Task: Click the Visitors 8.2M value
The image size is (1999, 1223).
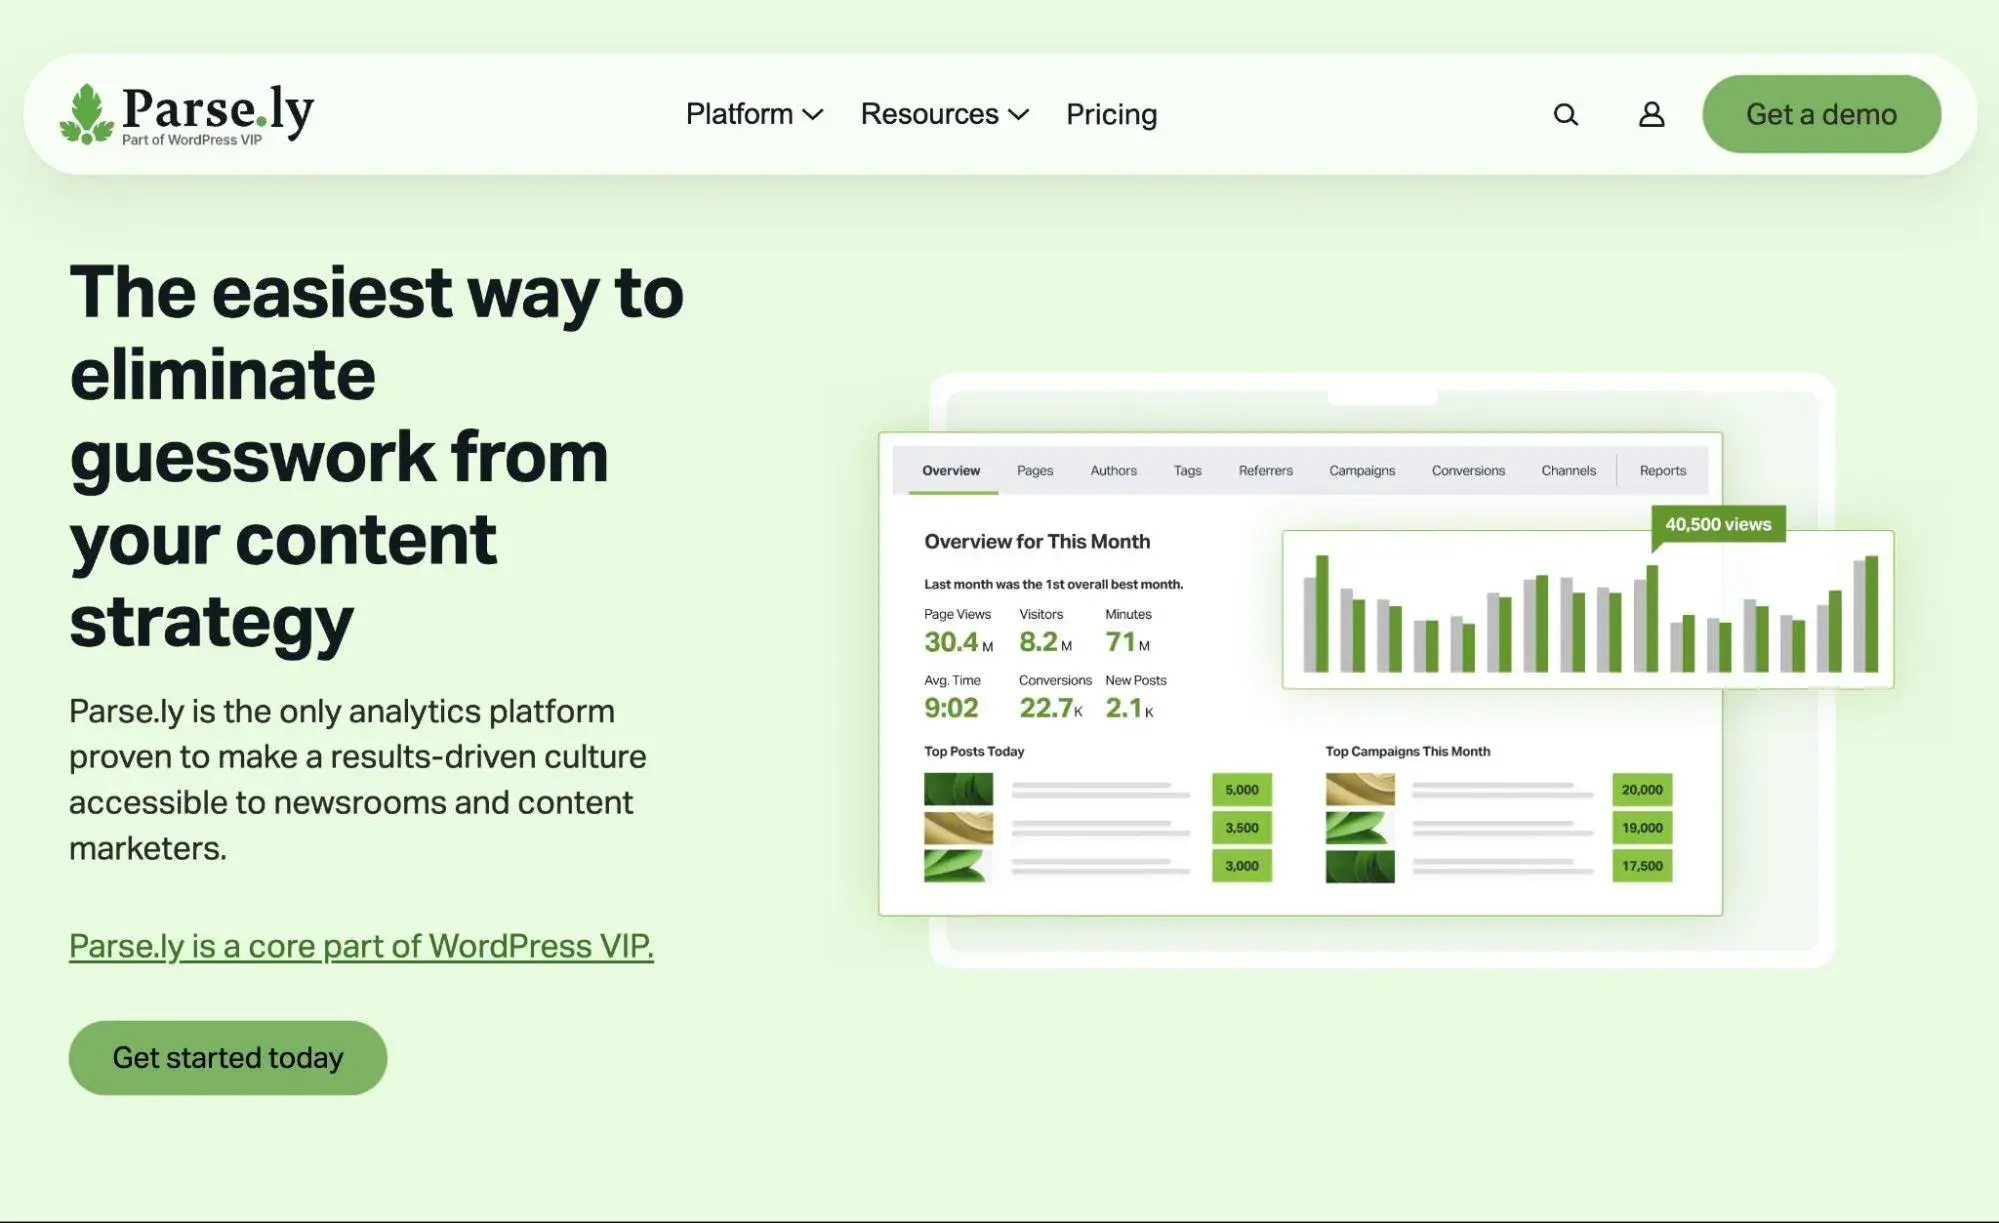Action: point(1045,642)
